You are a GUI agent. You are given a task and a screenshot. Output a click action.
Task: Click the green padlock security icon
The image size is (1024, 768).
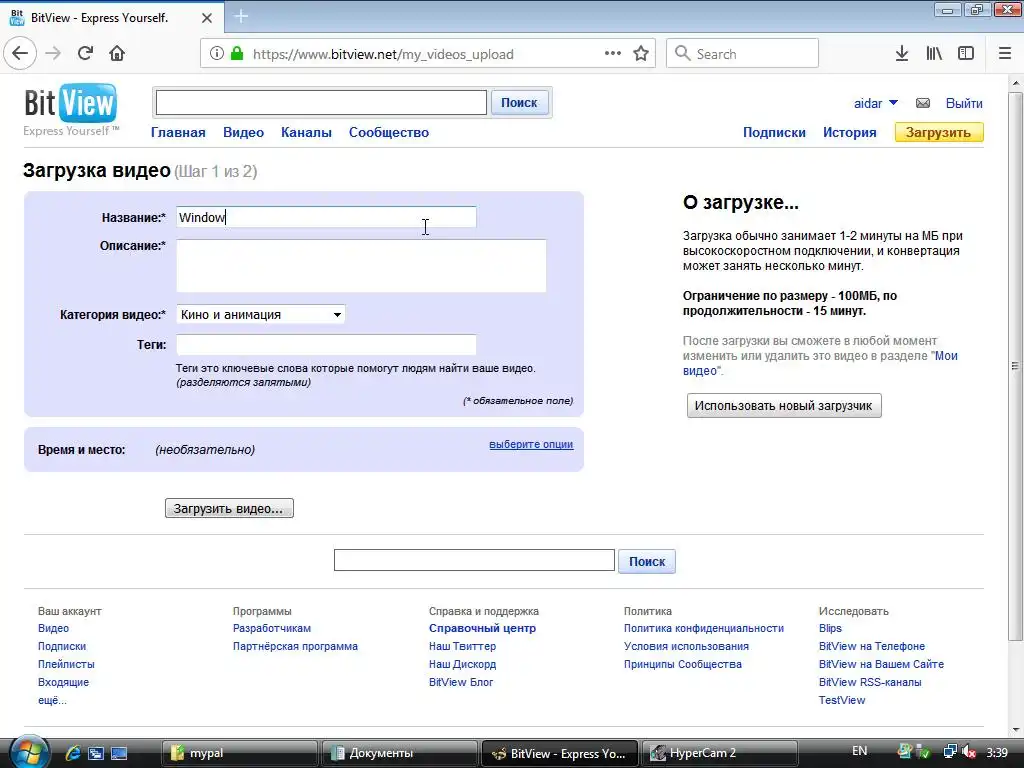click(x=237, y=54)
